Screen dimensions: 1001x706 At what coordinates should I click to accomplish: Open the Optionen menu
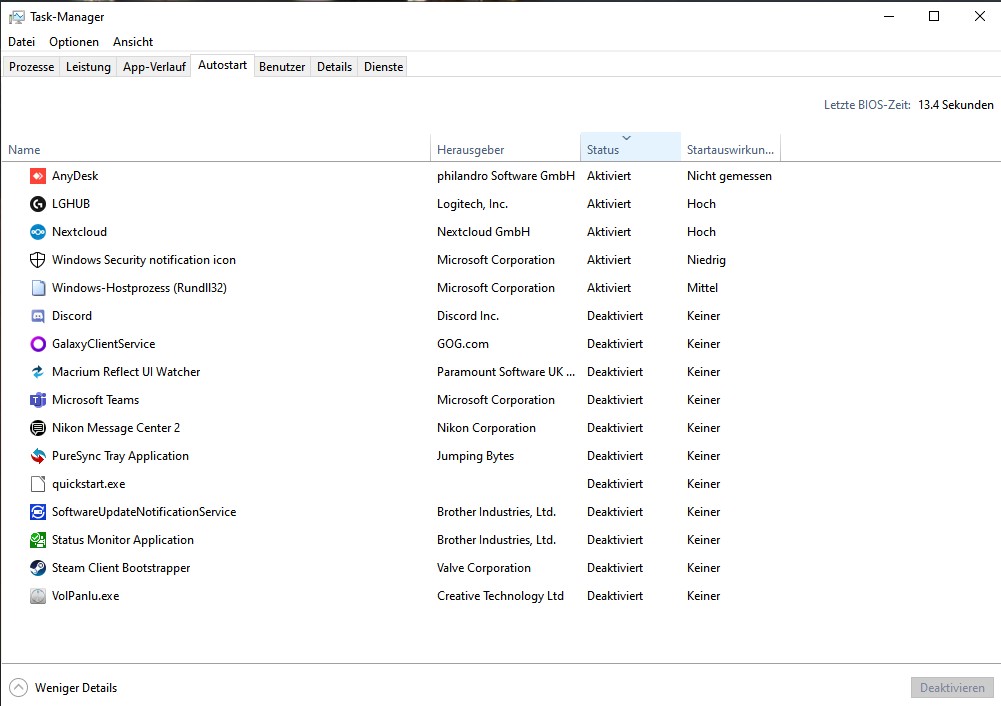74,41
